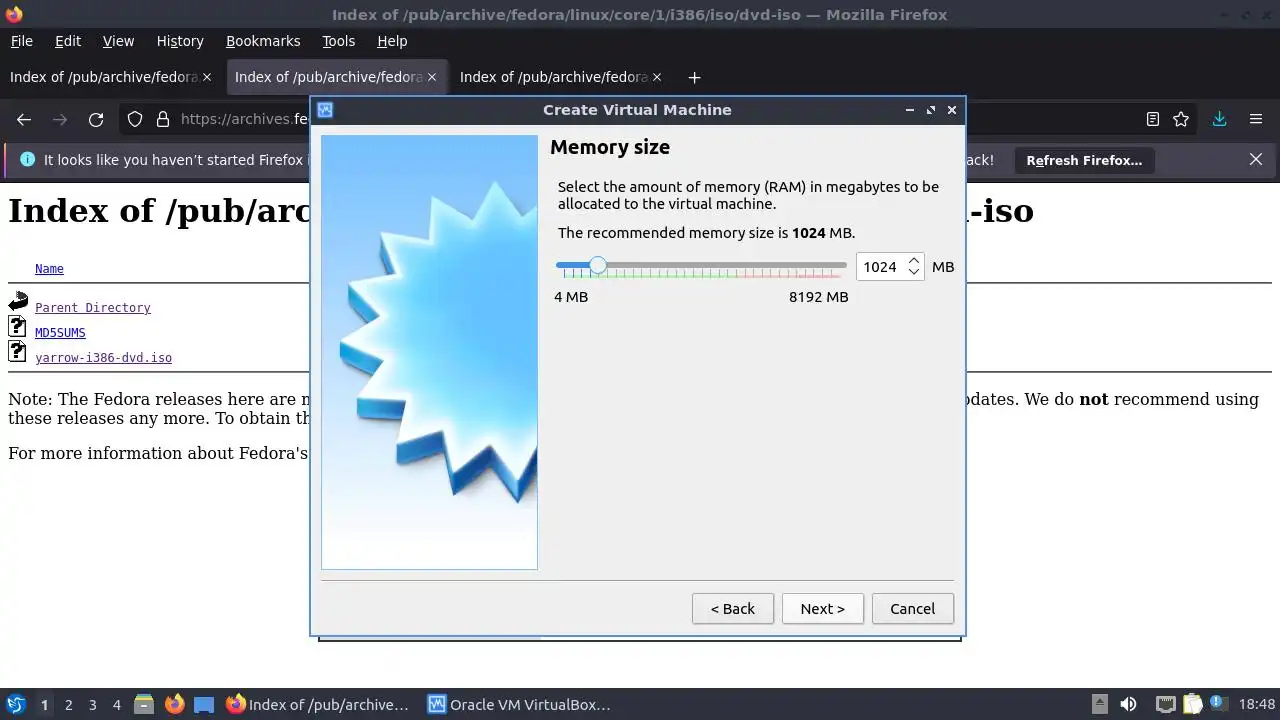The height and width of the screenshot is (720, 1280).
Task: Switch to the first Firefox tab
Action: tap(103, 77)
